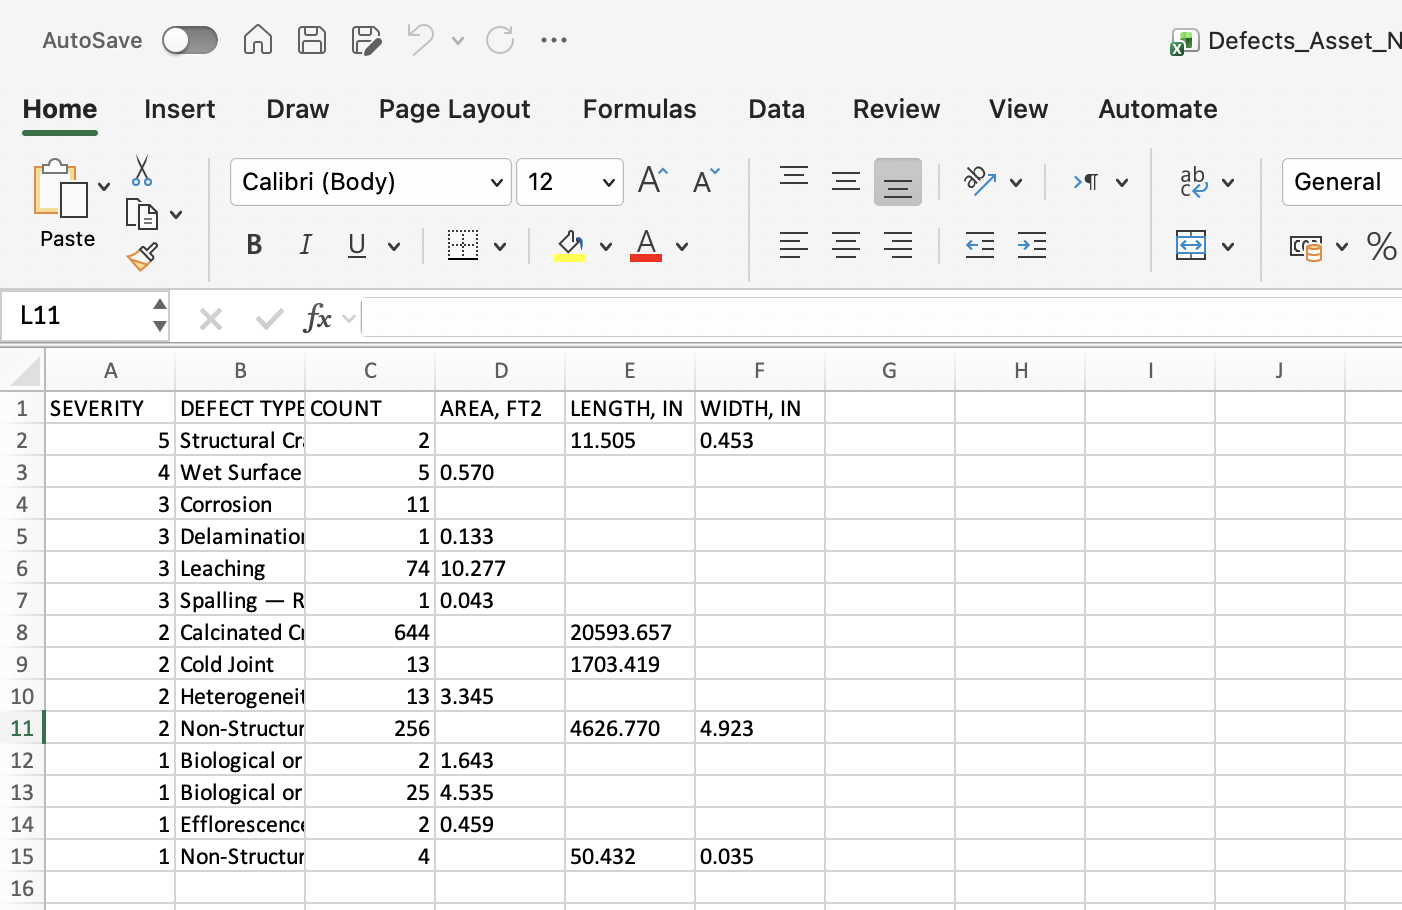
Task: Expand the Borders options arrow
Action: pos(500,246)
